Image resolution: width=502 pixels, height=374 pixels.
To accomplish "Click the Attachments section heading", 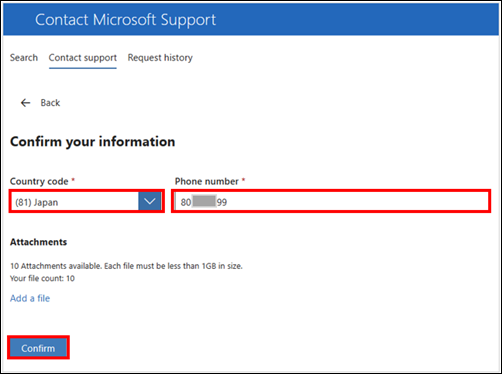I will (39, 242).
